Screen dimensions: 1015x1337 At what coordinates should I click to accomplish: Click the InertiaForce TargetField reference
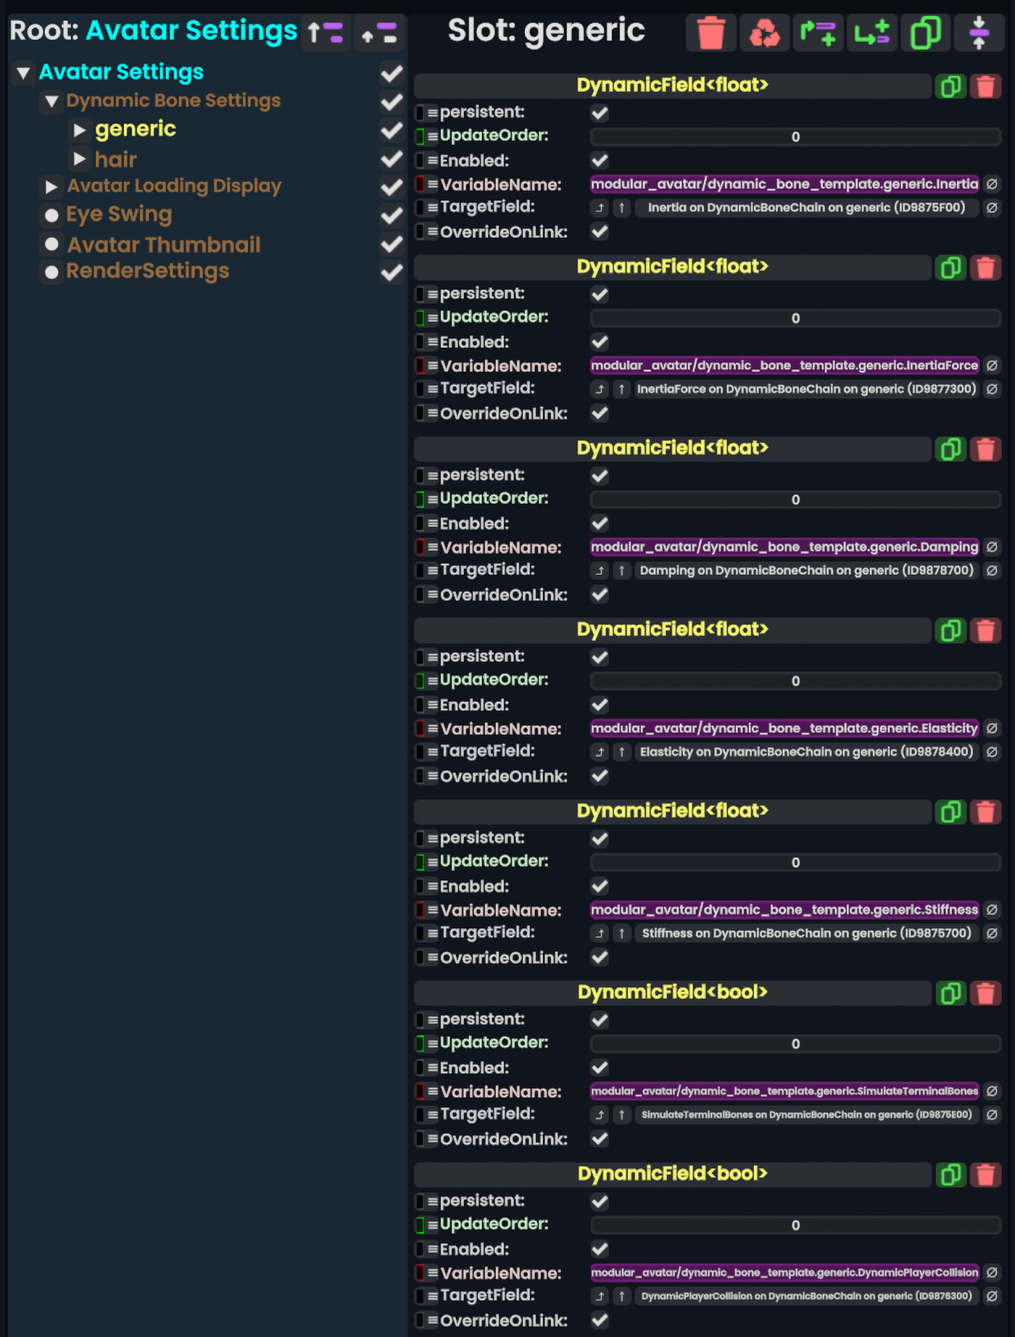[806, 389]
